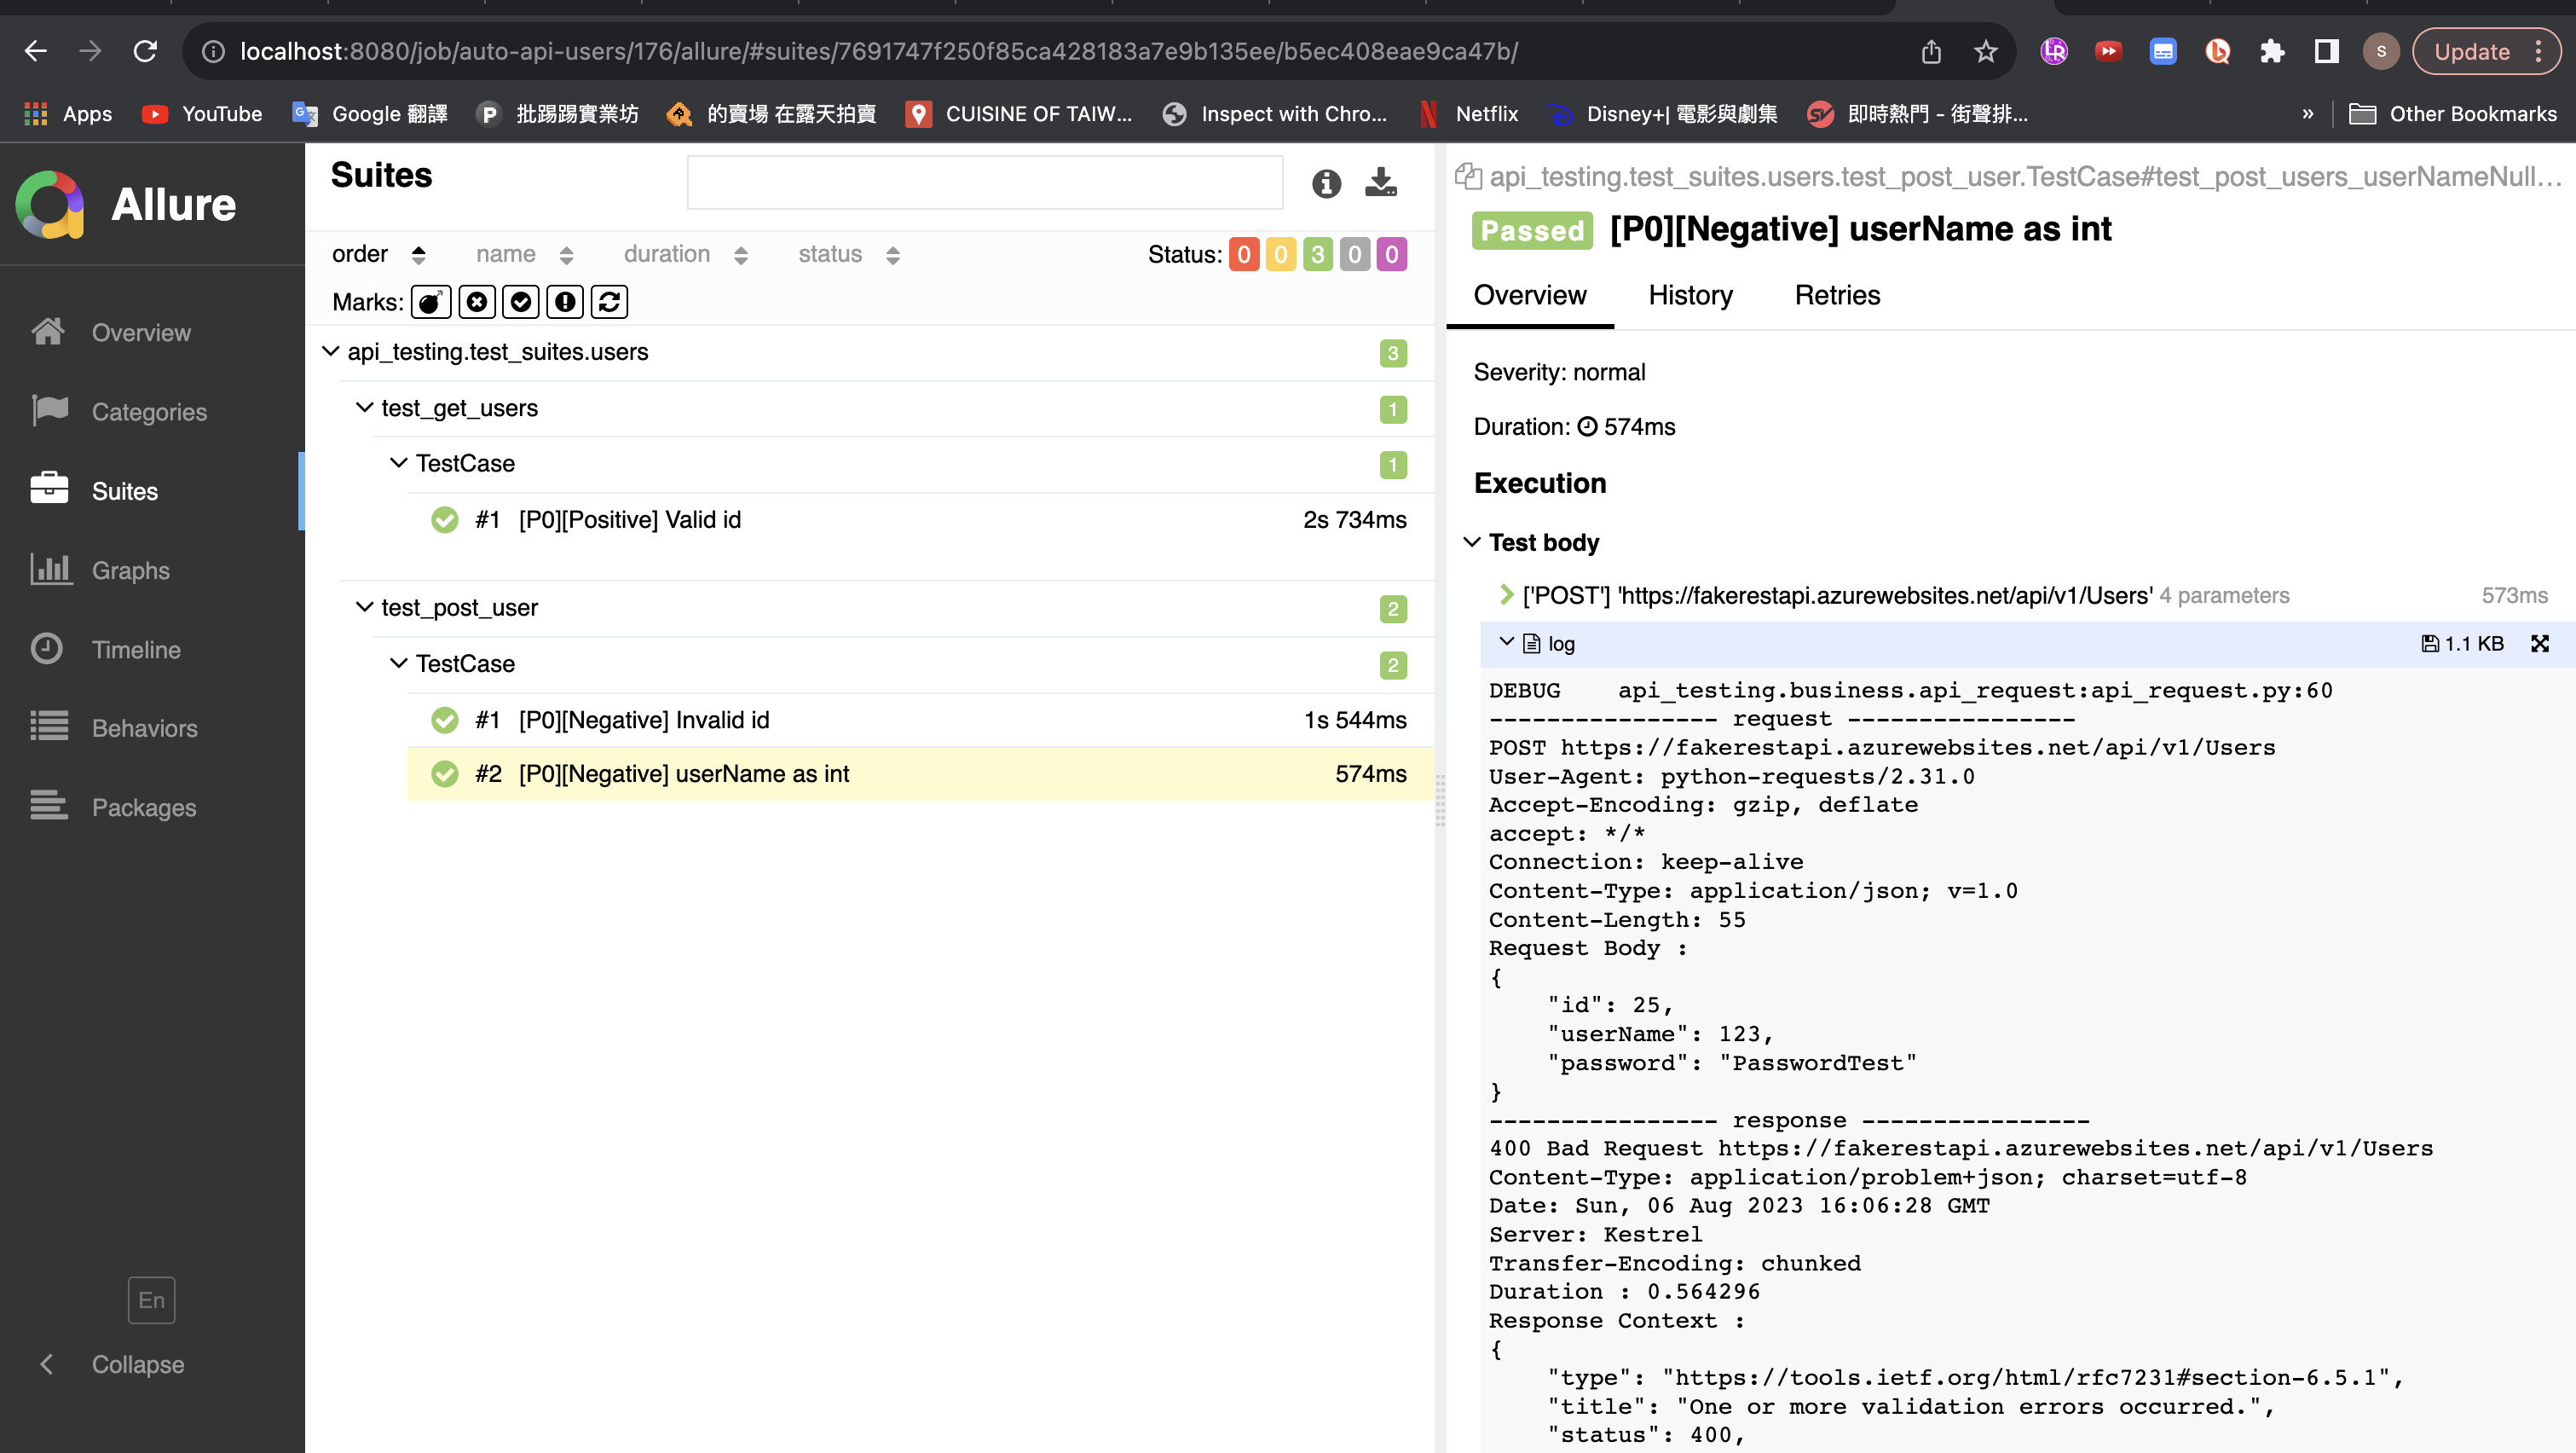Click the copy icon next to test path
2576x1453 pixels.
[x=1468, y=177]
